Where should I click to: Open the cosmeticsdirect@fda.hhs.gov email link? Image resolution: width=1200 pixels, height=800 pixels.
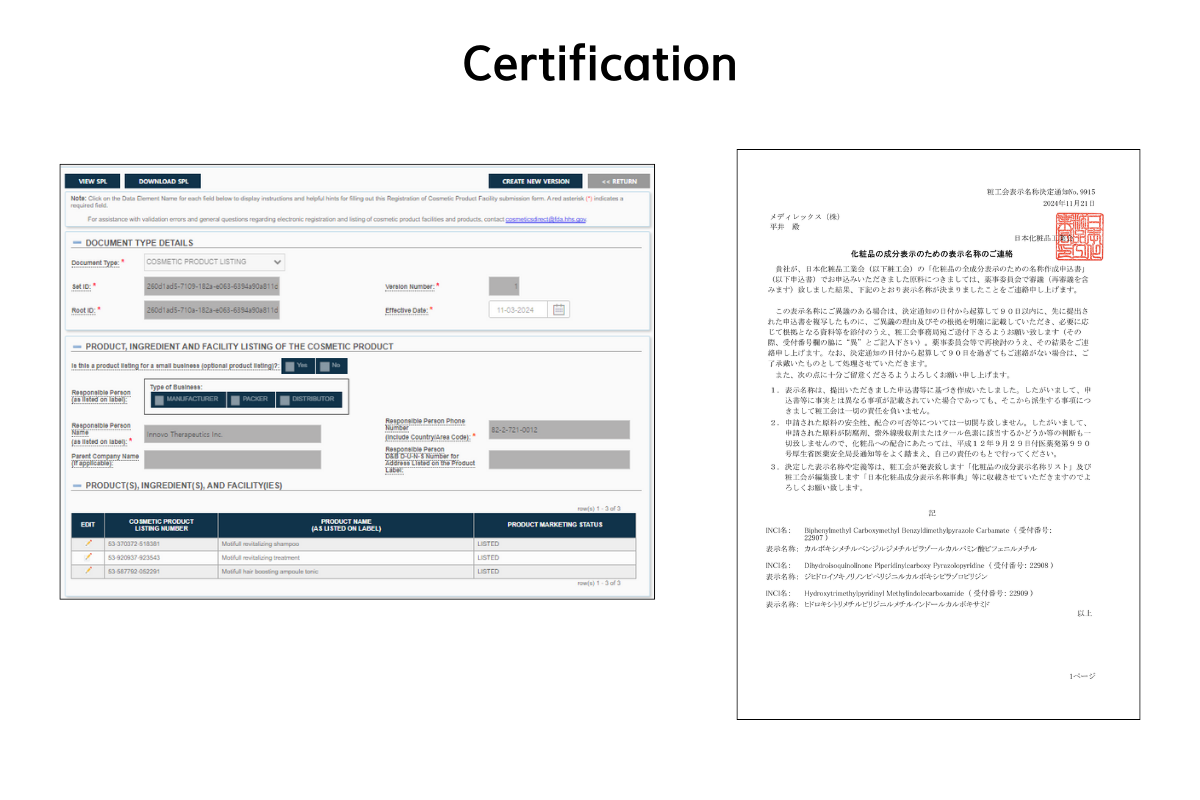[546, 218]
